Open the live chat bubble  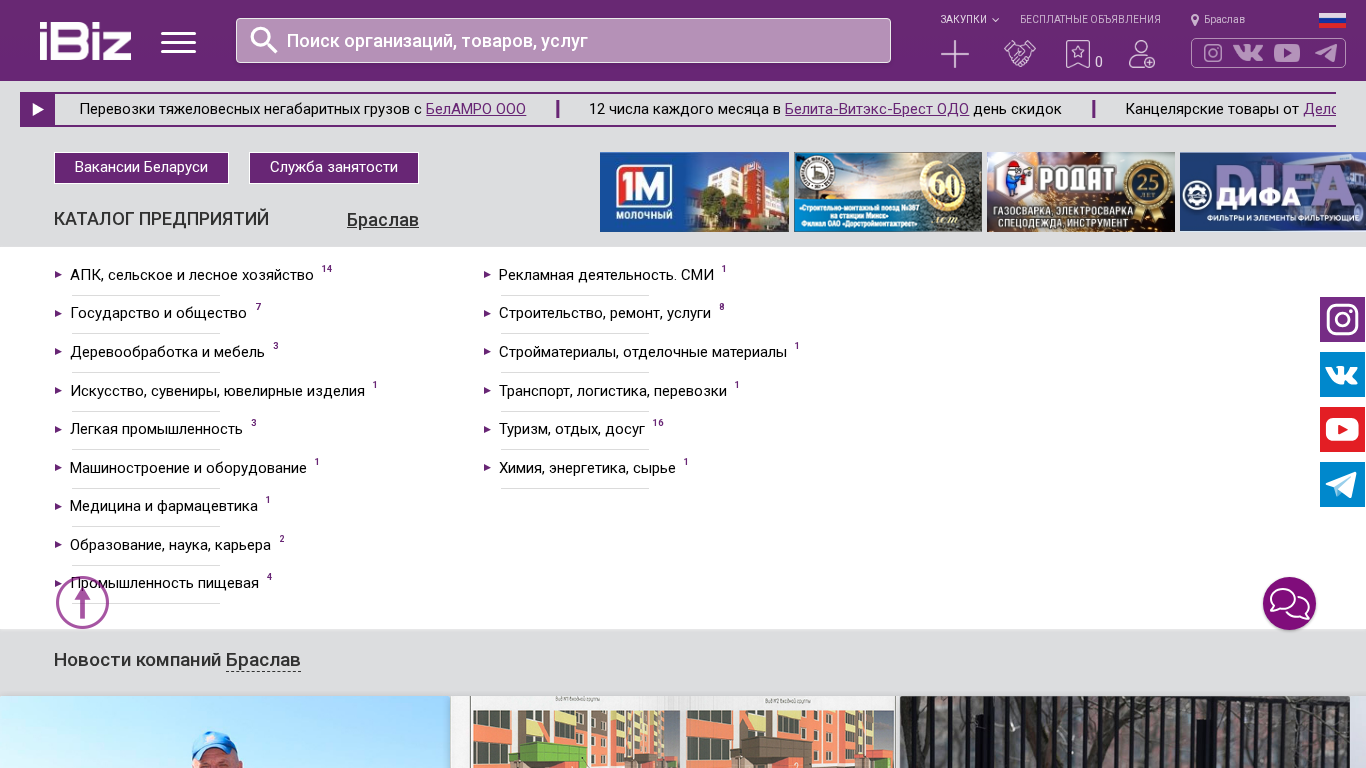pyautogui.click(x=1289, y=604)
